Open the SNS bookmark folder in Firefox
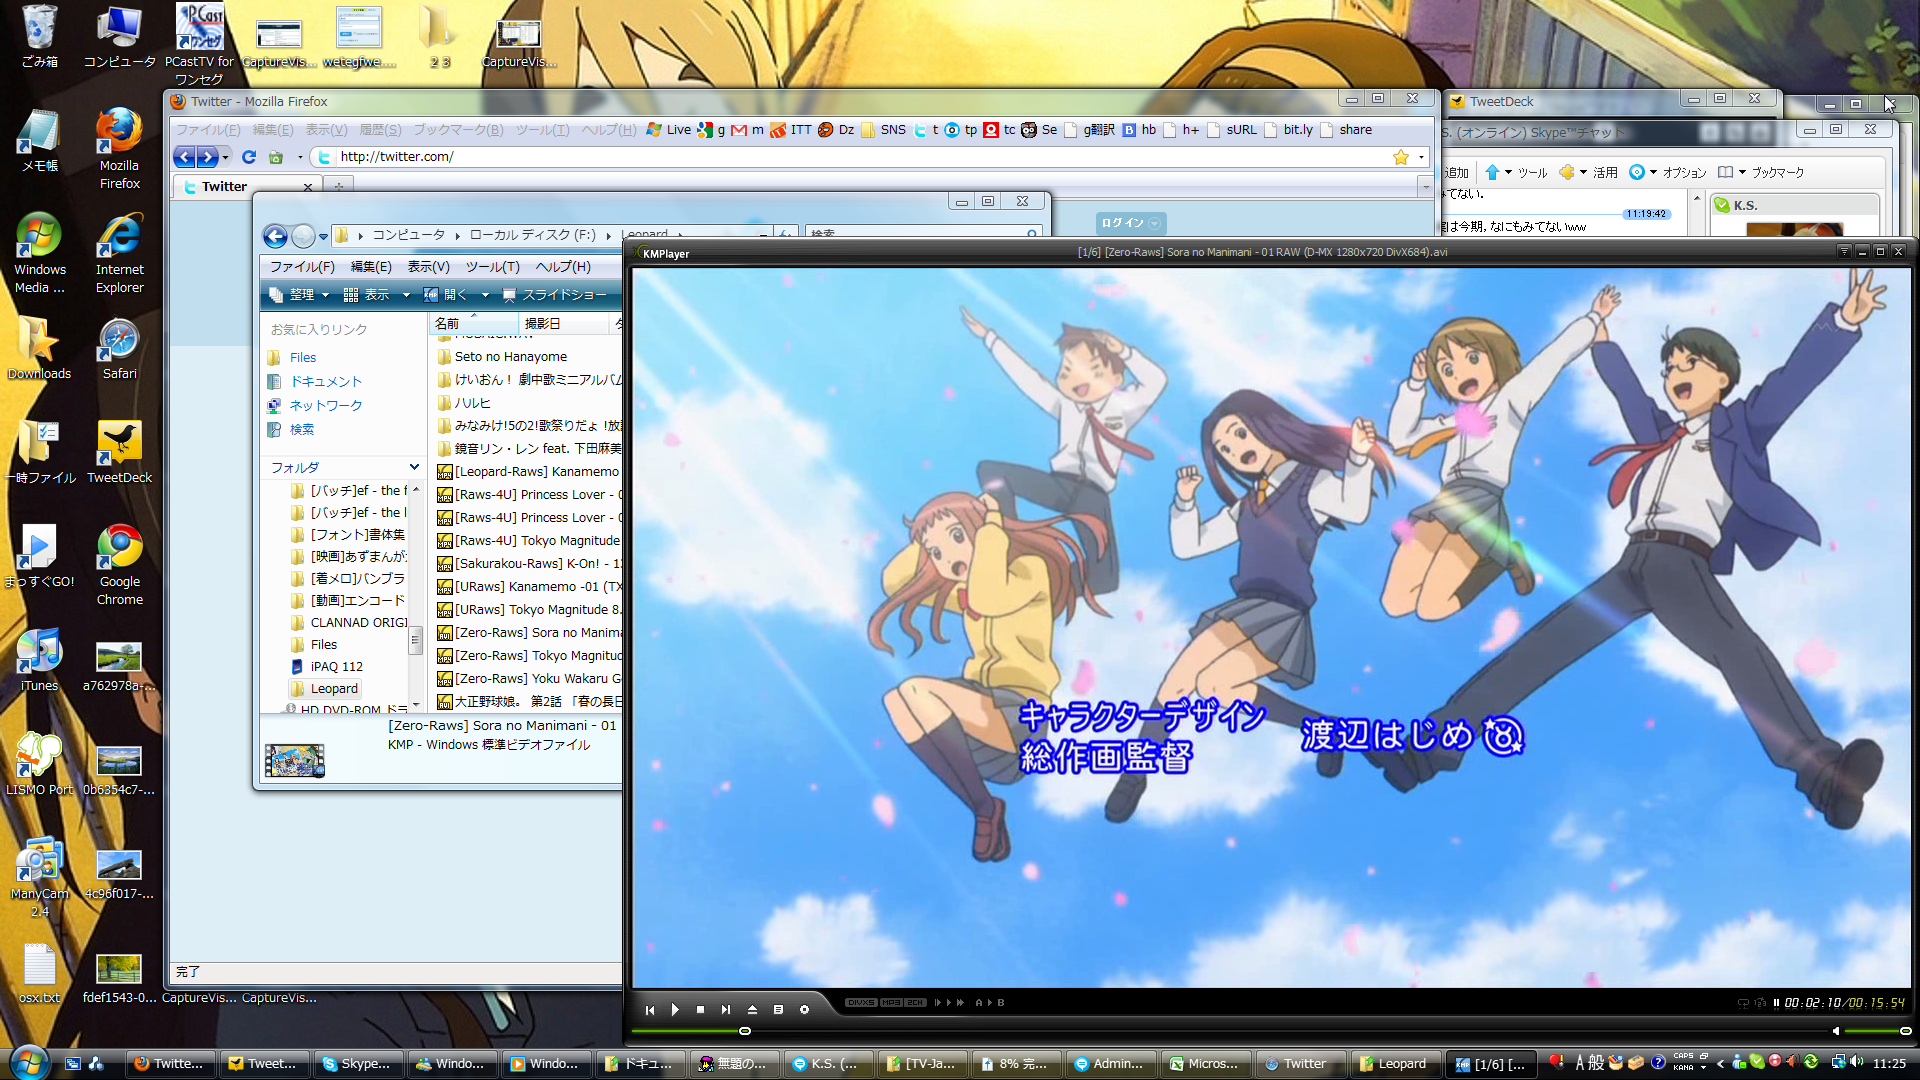This screenshot has height=1080, width=1920. point(884,130)
